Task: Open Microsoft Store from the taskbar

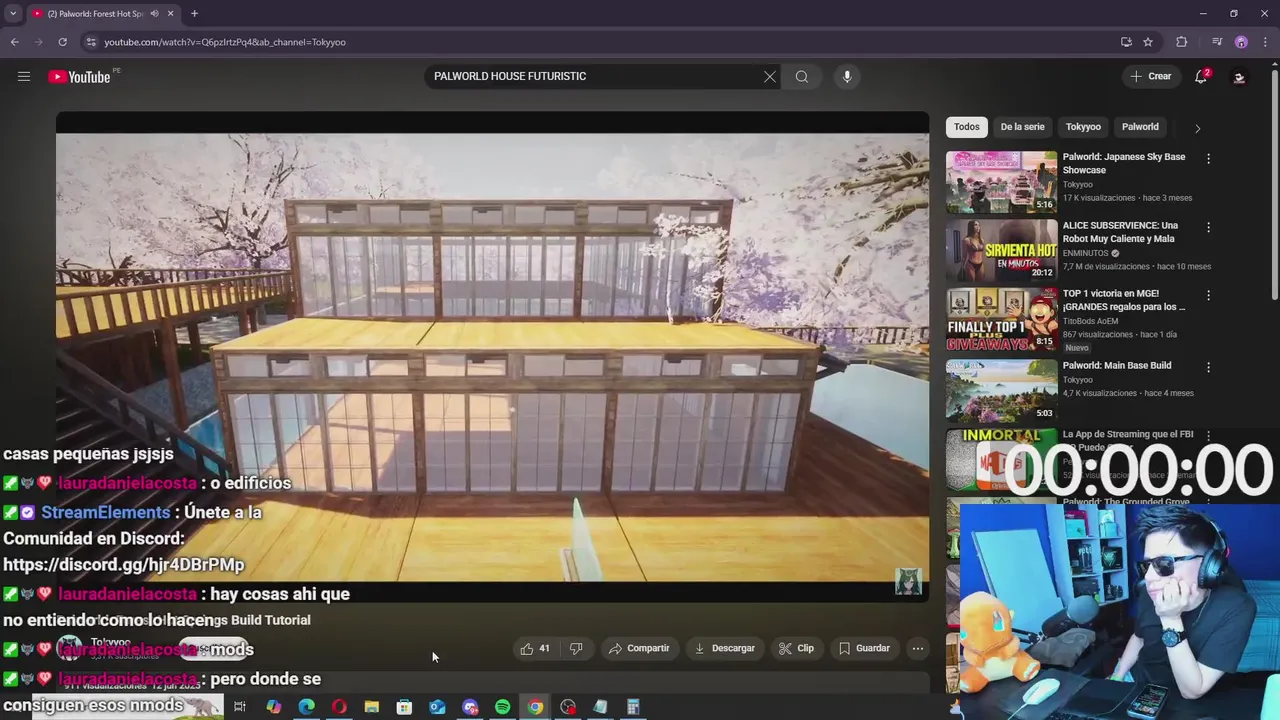Action: pos(404,707)
